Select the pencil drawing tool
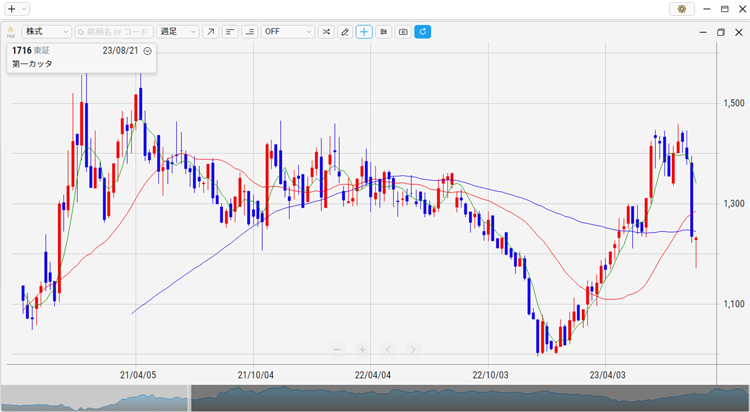The image size is (750, 412). click(x=345, y=32)
